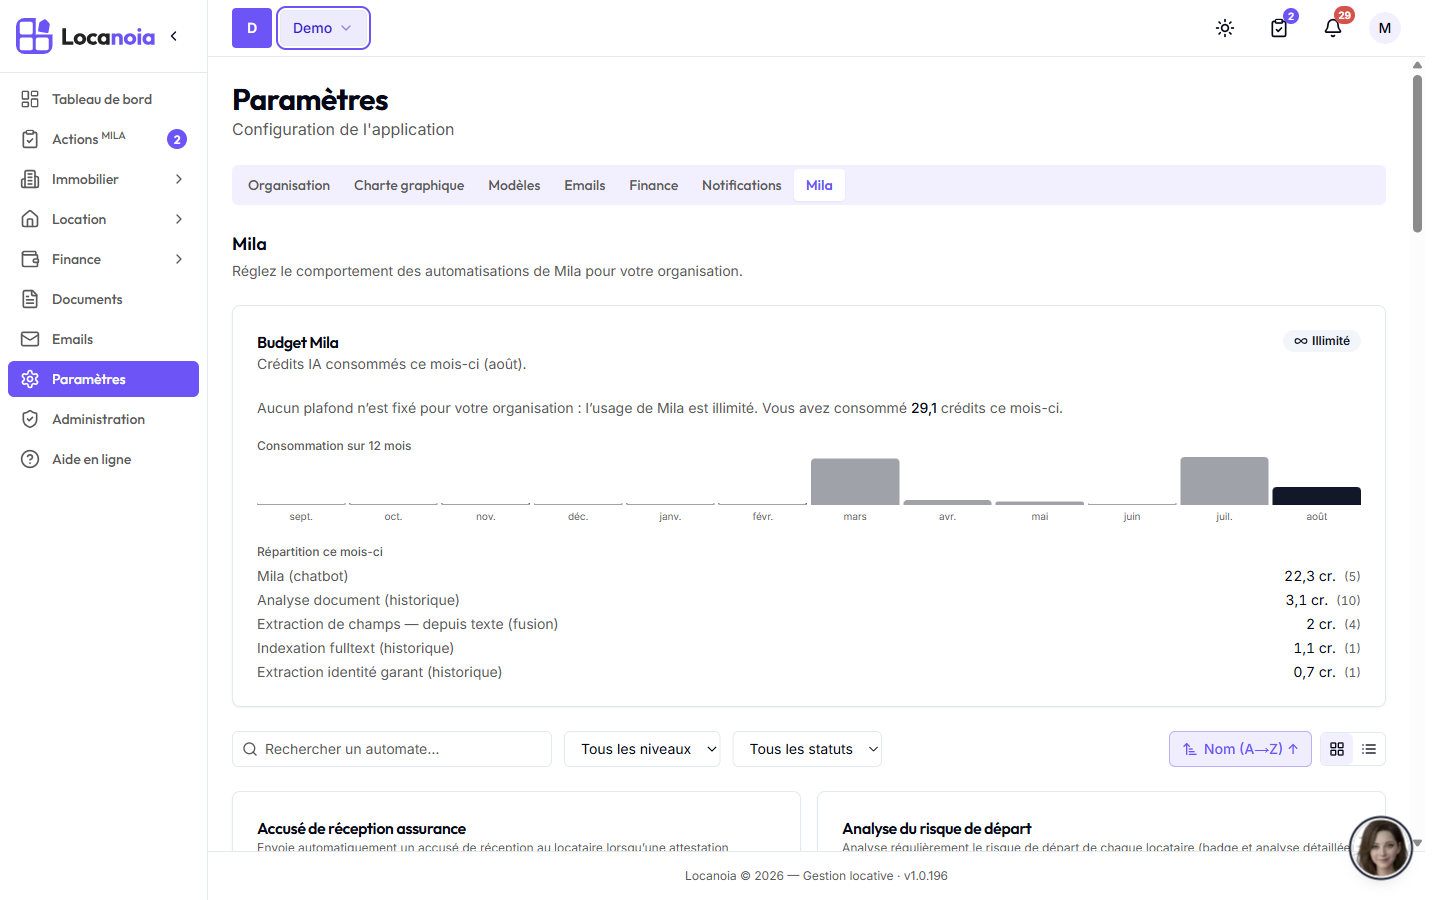The height and width of the screenshot is (900, 1440).
Task: Click the Finance wallet icon
Action: coord(30,259)
